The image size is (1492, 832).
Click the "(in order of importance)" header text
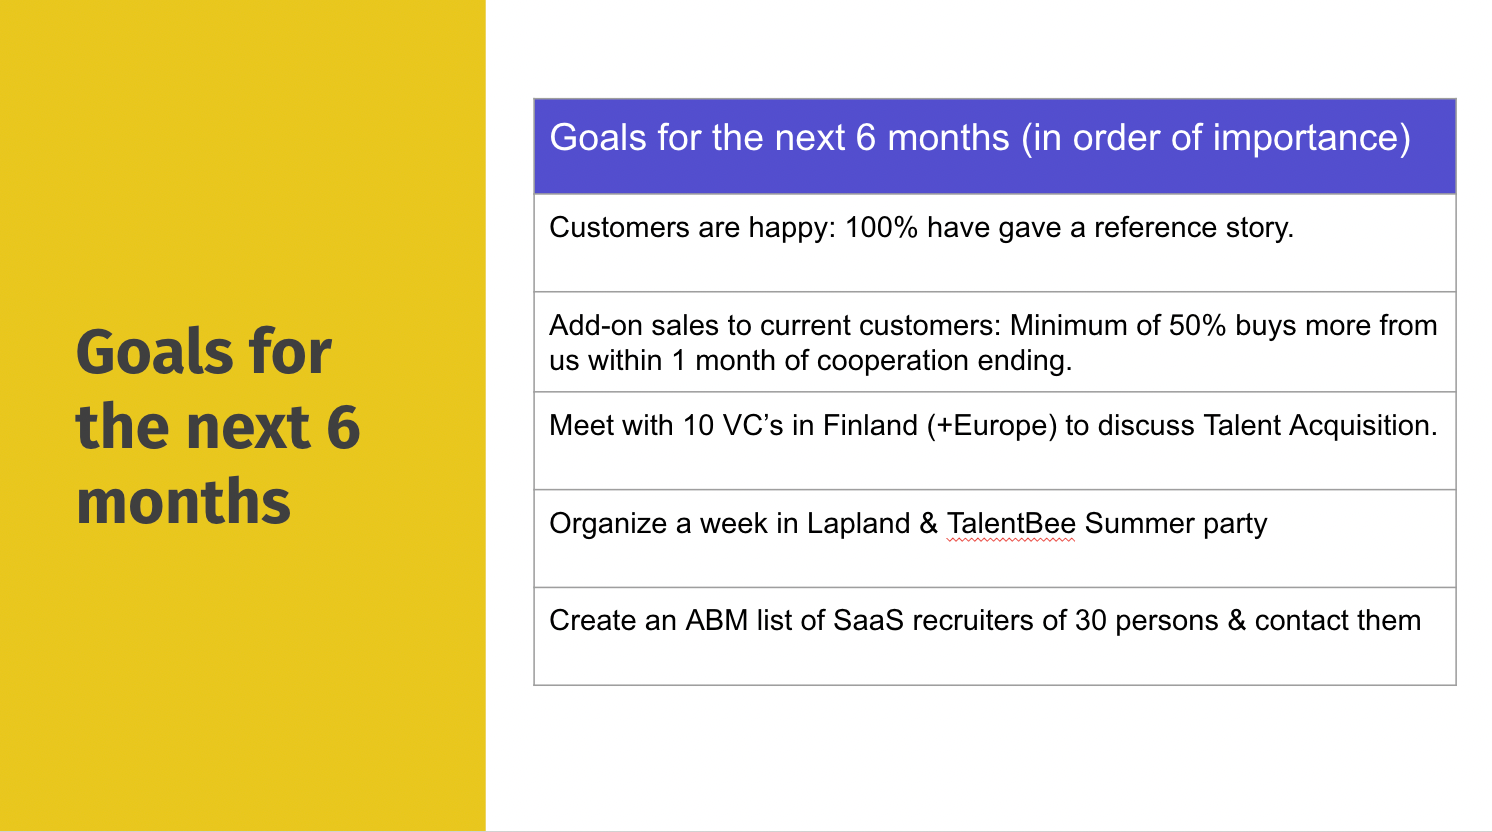[1216, 138]
